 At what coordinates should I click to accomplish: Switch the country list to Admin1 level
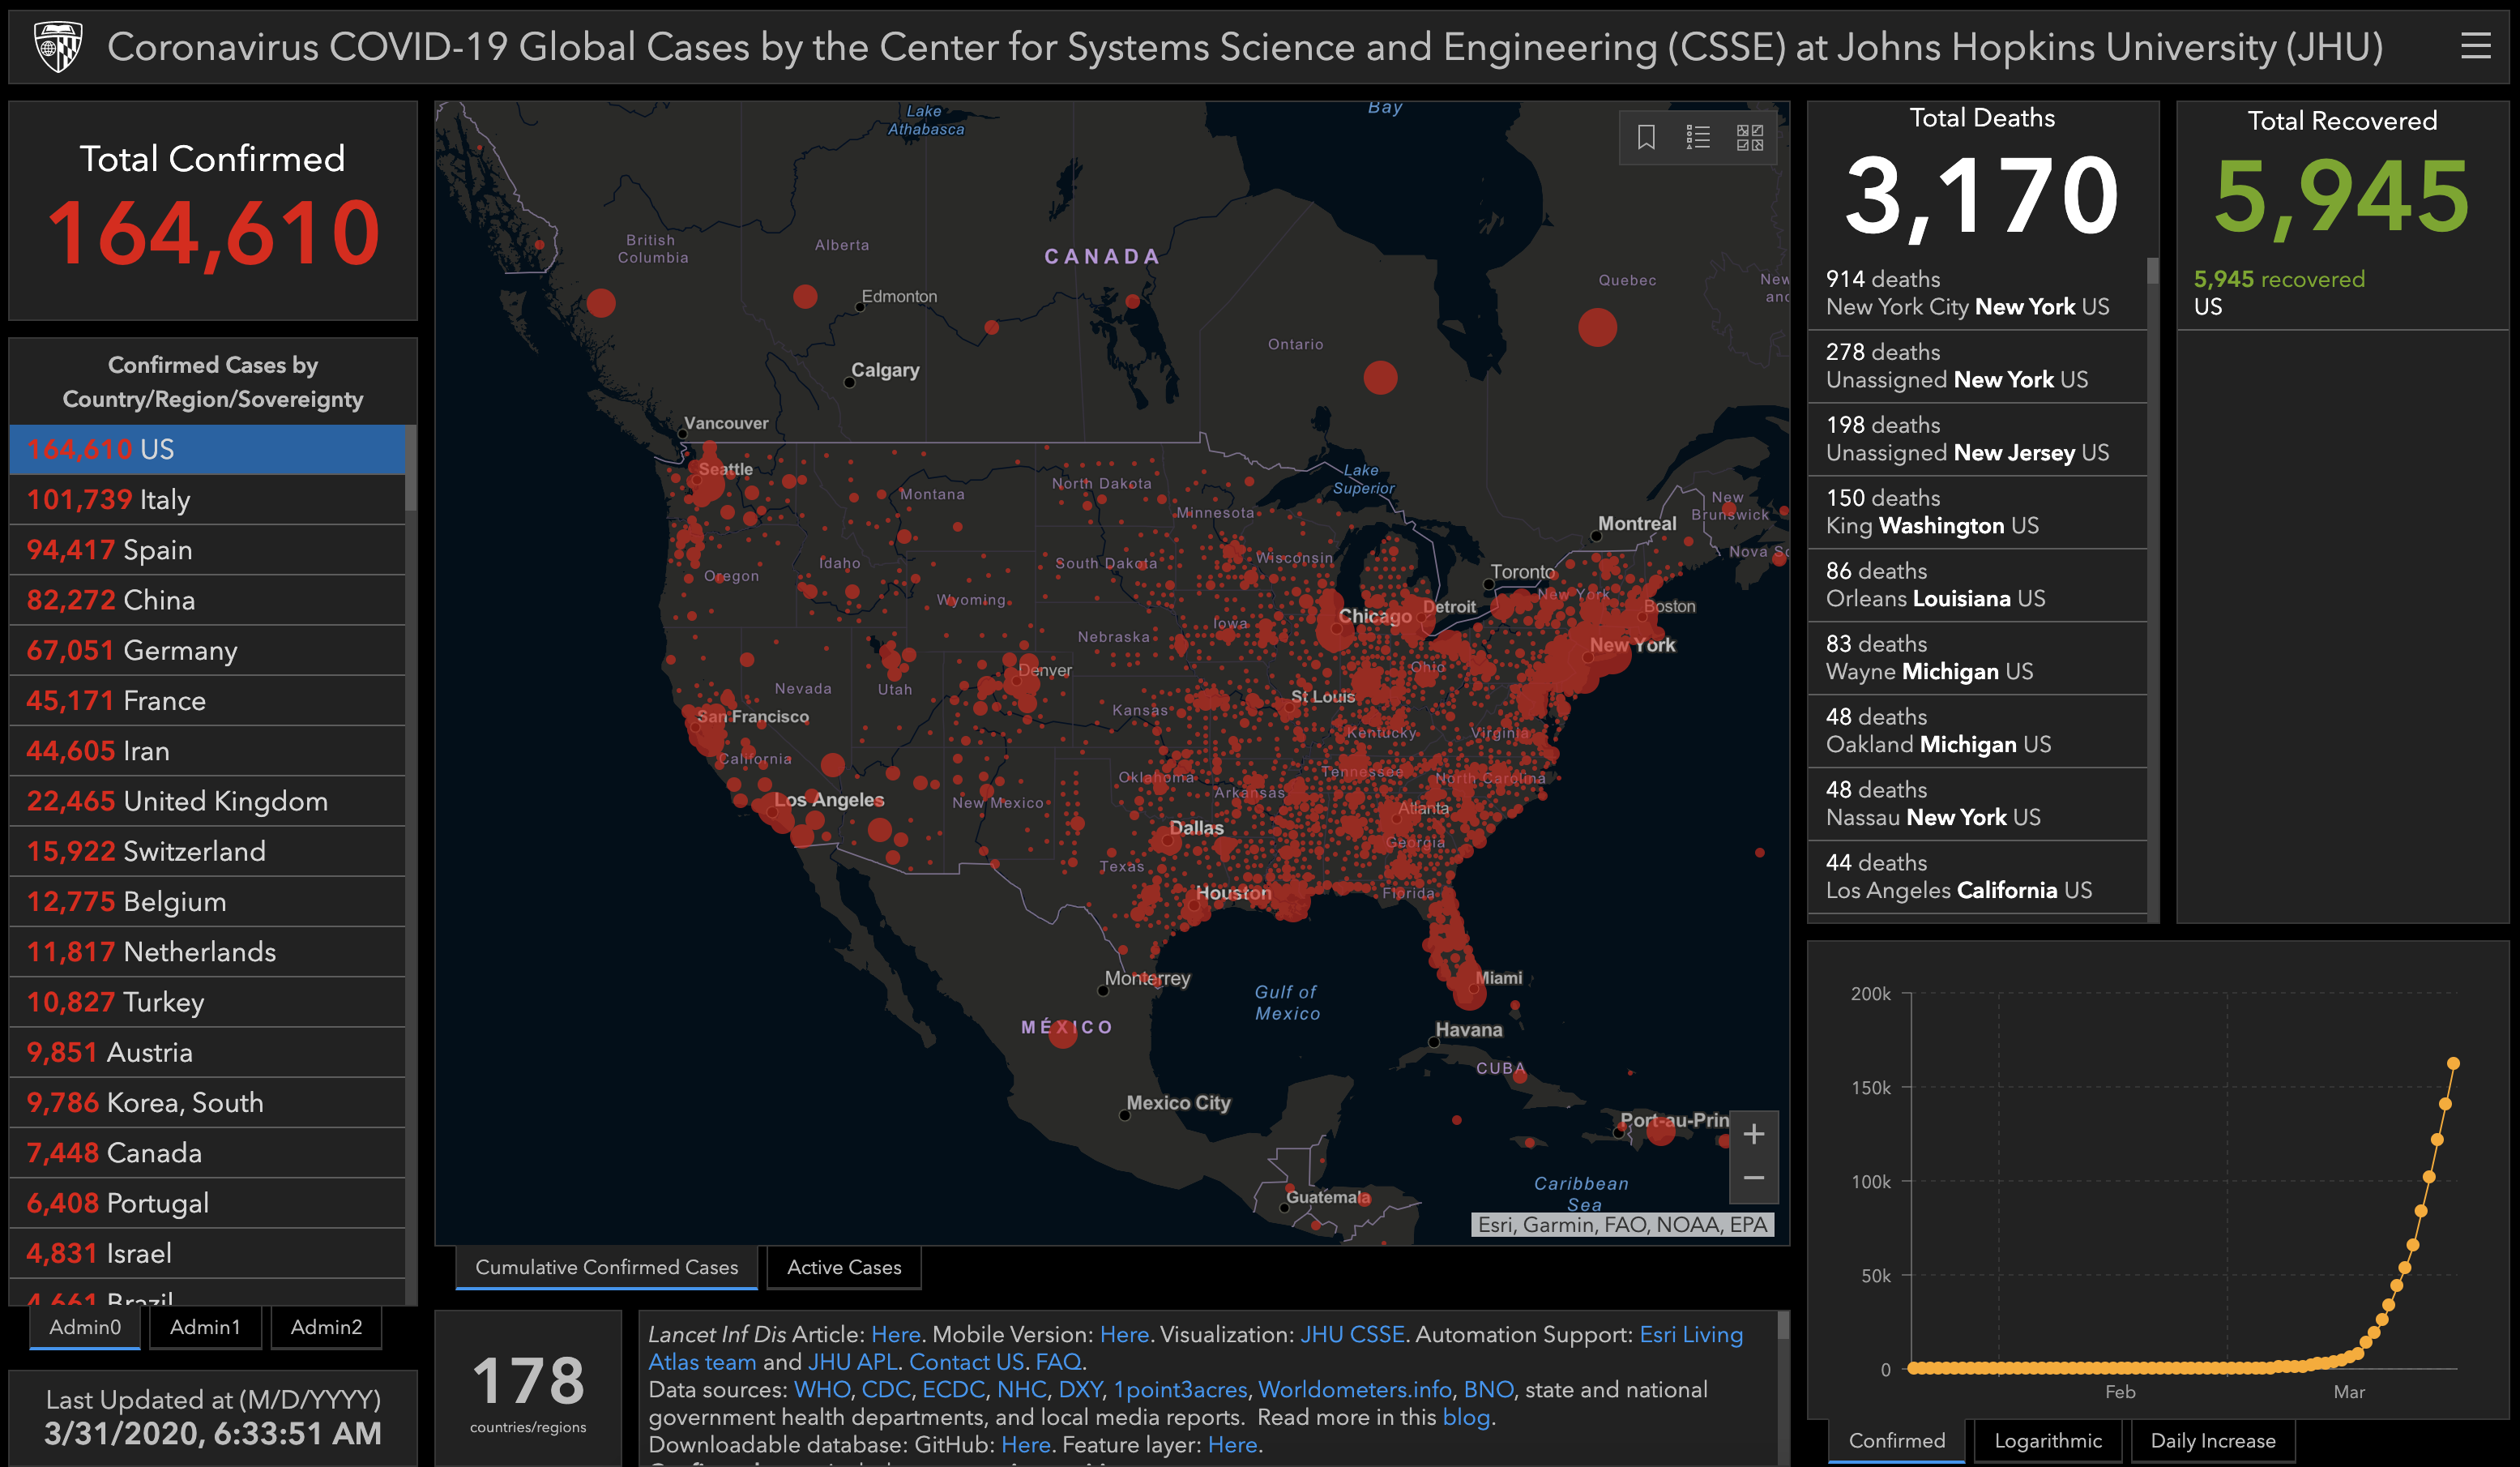[x=205, y=1327]
